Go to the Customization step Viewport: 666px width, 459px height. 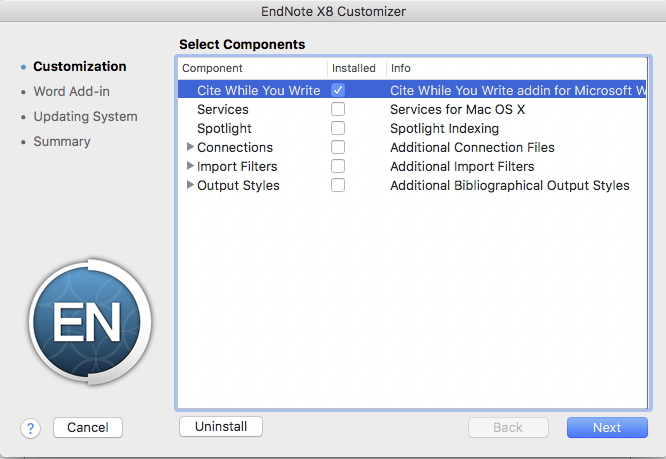pyautogui.click(x=79, y=67)
